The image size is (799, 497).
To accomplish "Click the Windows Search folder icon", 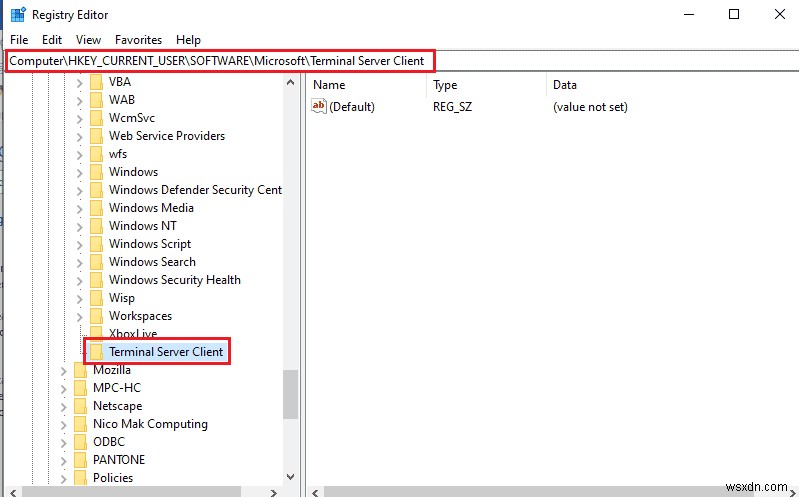I will 96,261.
